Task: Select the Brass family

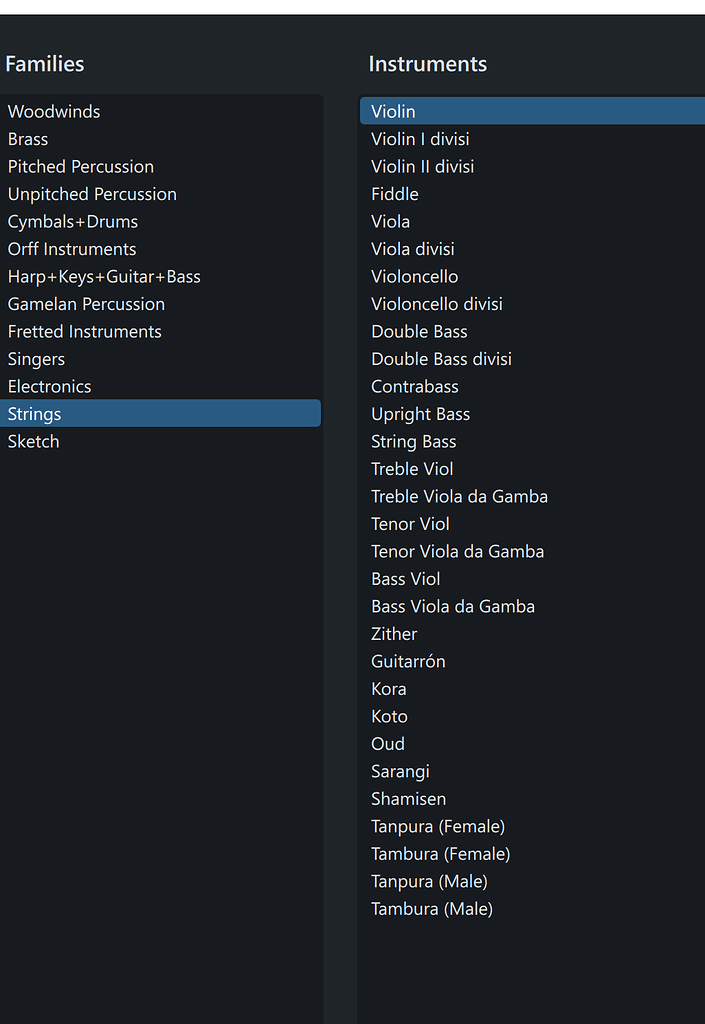Action: 27,139
